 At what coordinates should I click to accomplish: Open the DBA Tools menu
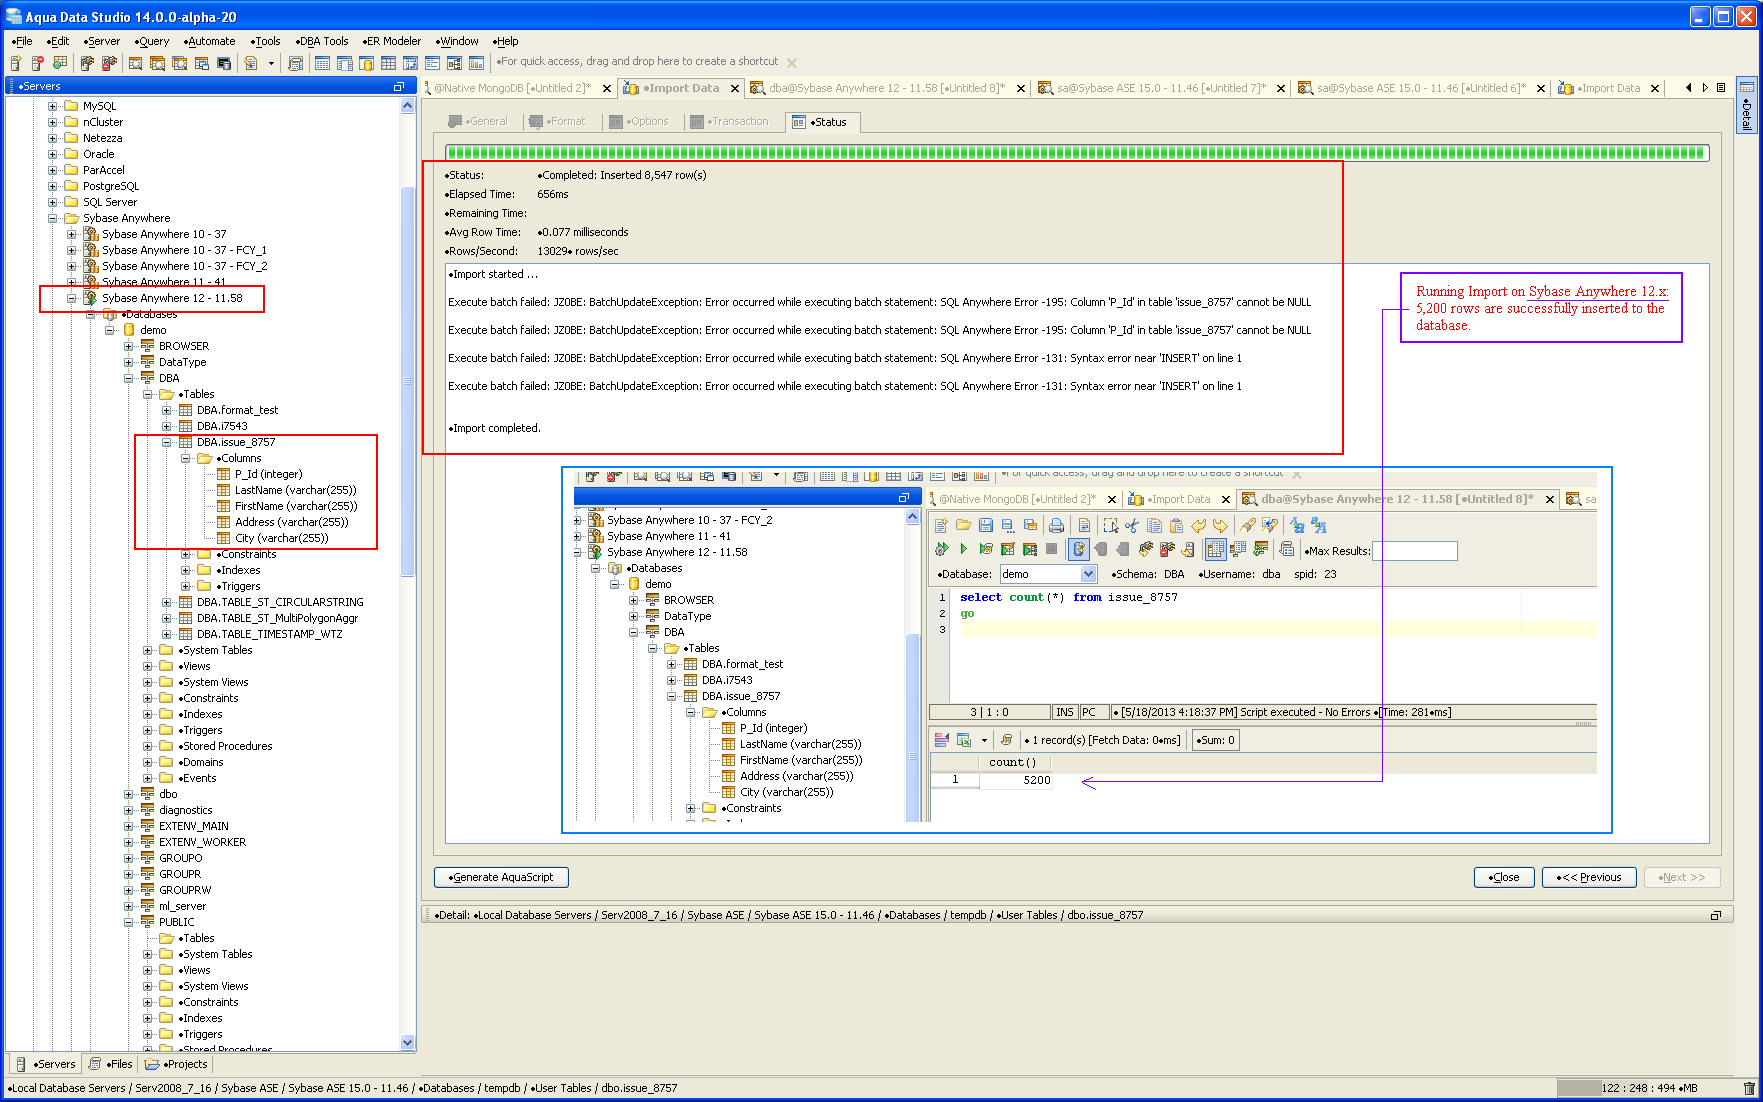pyautogui.click(x=322, y=41)
